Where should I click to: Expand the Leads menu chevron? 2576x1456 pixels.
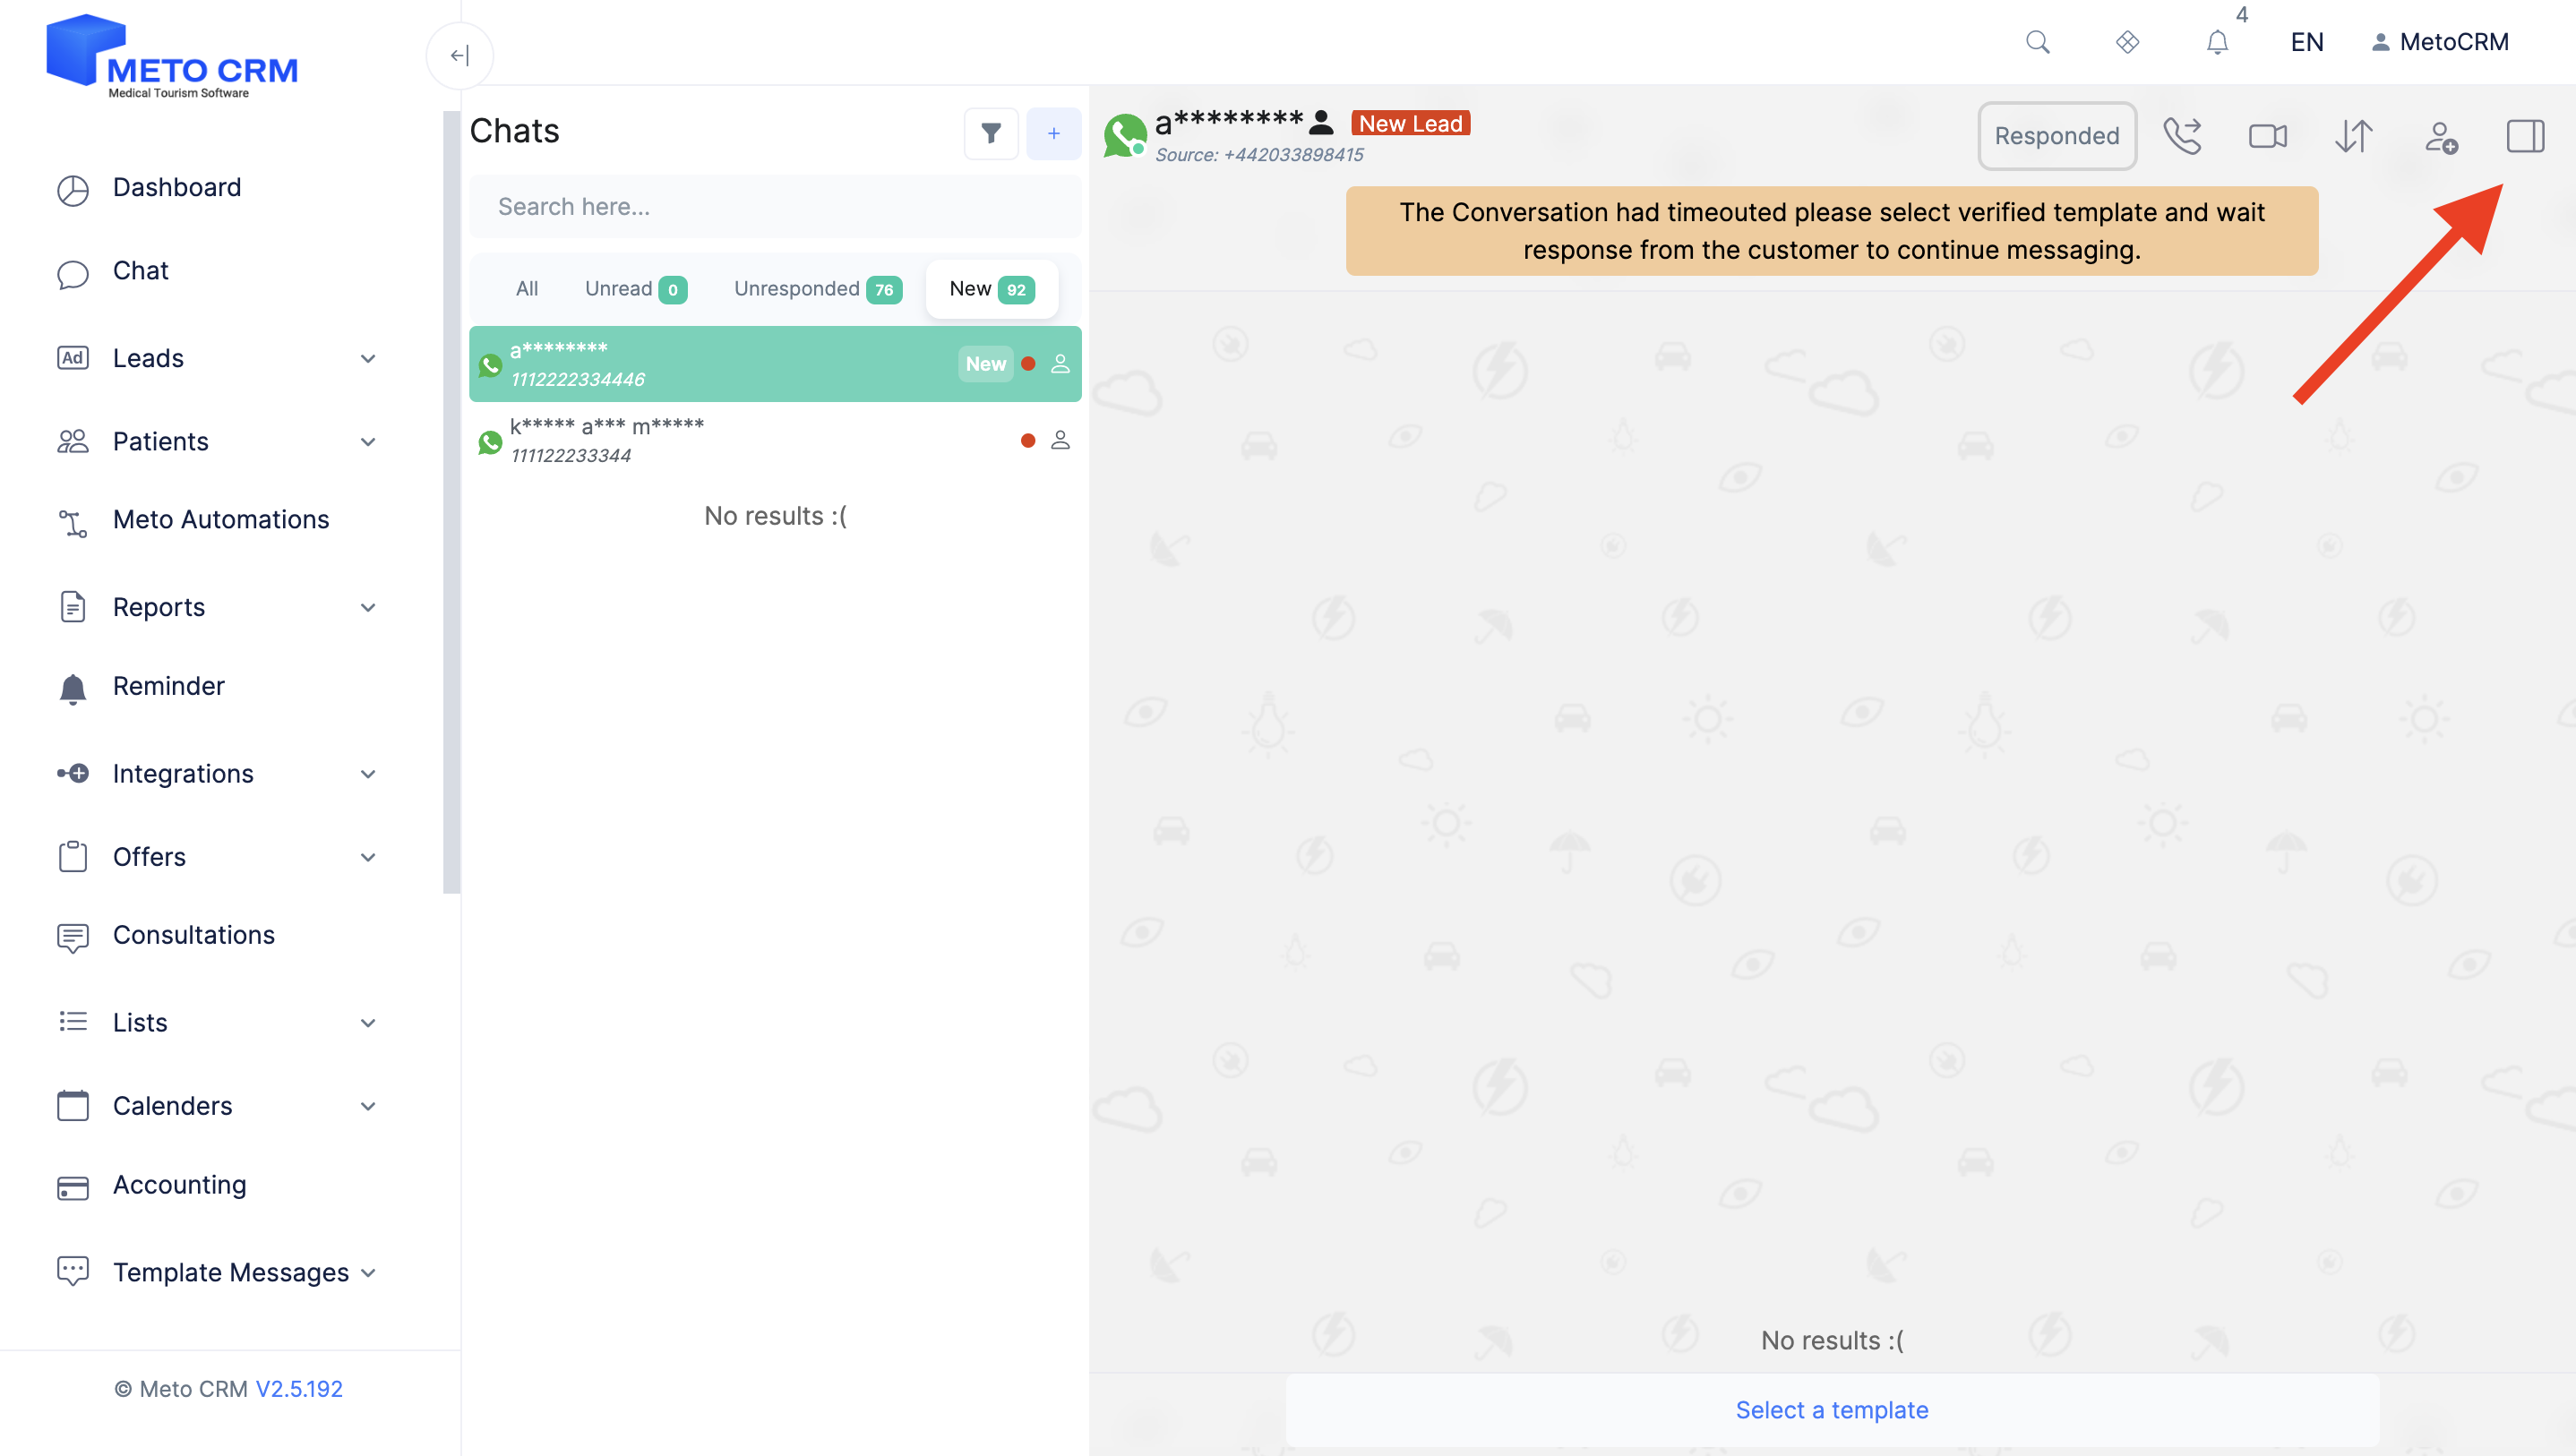click(x=368, y=359)
